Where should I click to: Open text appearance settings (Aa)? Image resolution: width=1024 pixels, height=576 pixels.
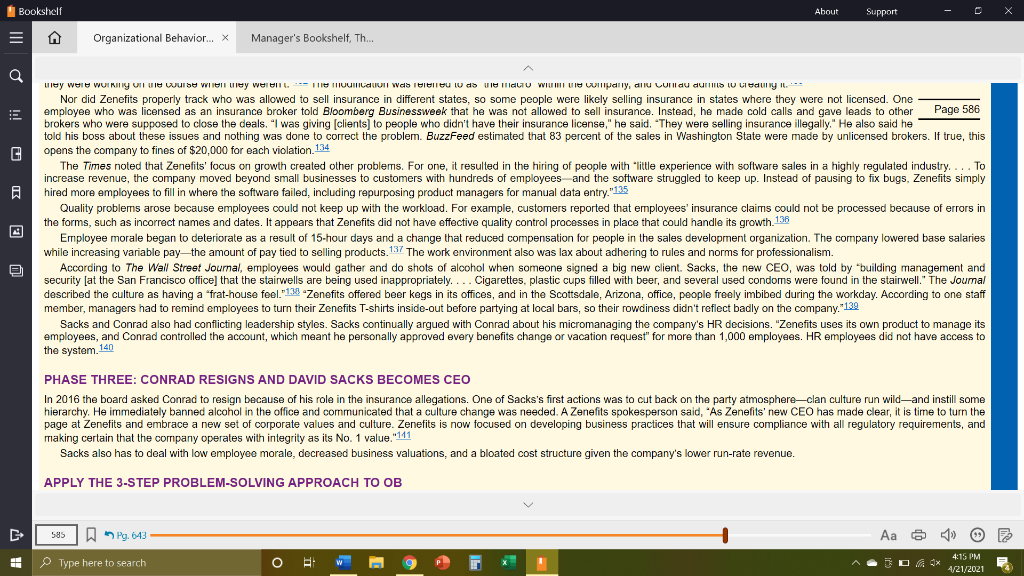point(888,536)
